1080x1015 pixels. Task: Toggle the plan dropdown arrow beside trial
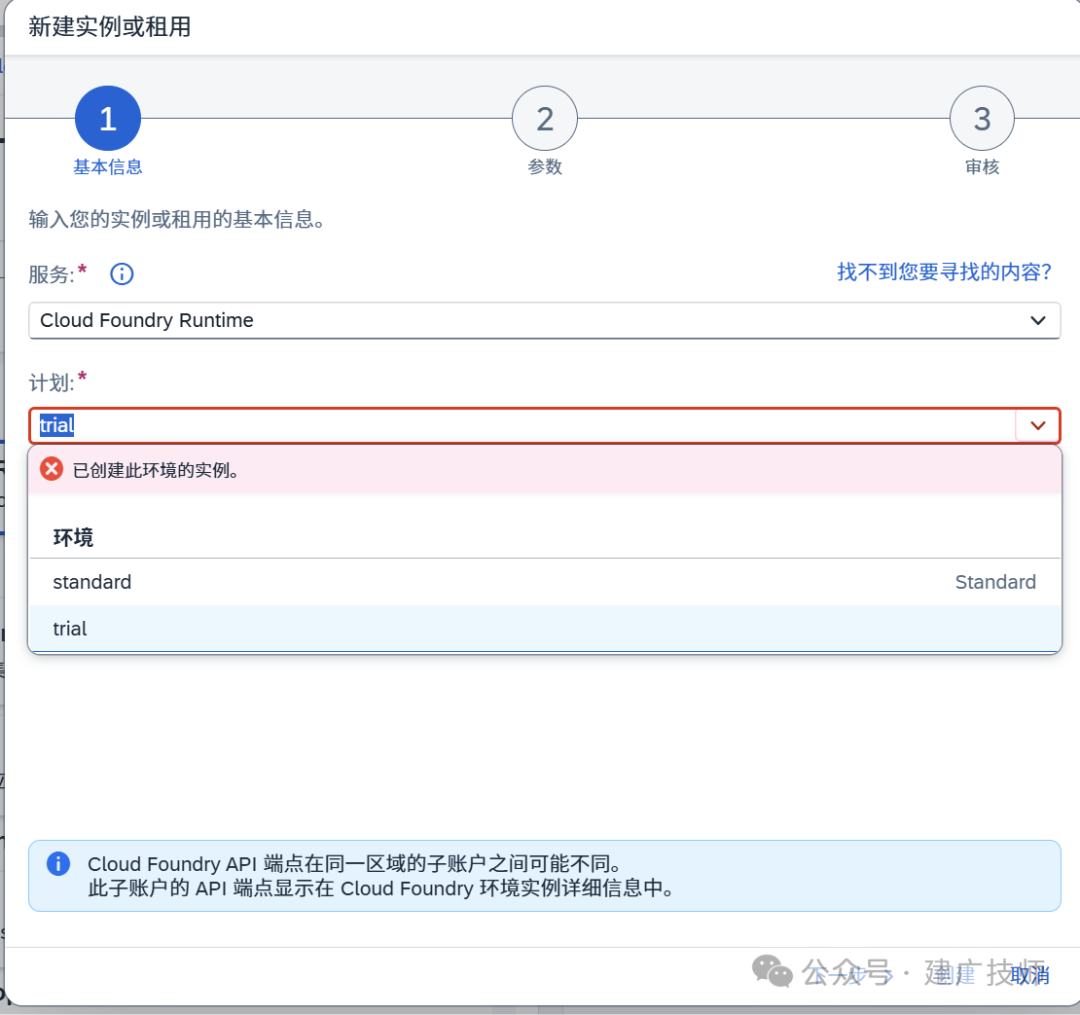pos(1037,426)
